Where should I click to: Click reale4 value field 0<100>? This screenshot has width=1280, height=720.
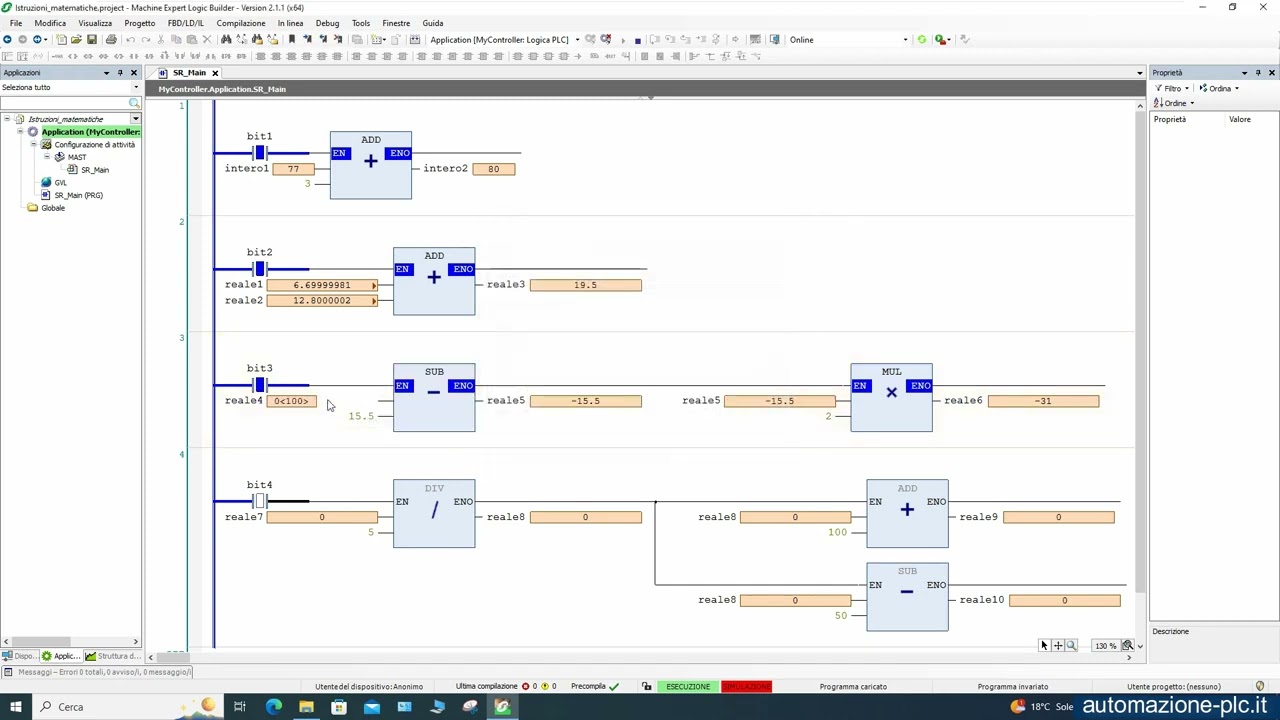[x=291, y=401]
